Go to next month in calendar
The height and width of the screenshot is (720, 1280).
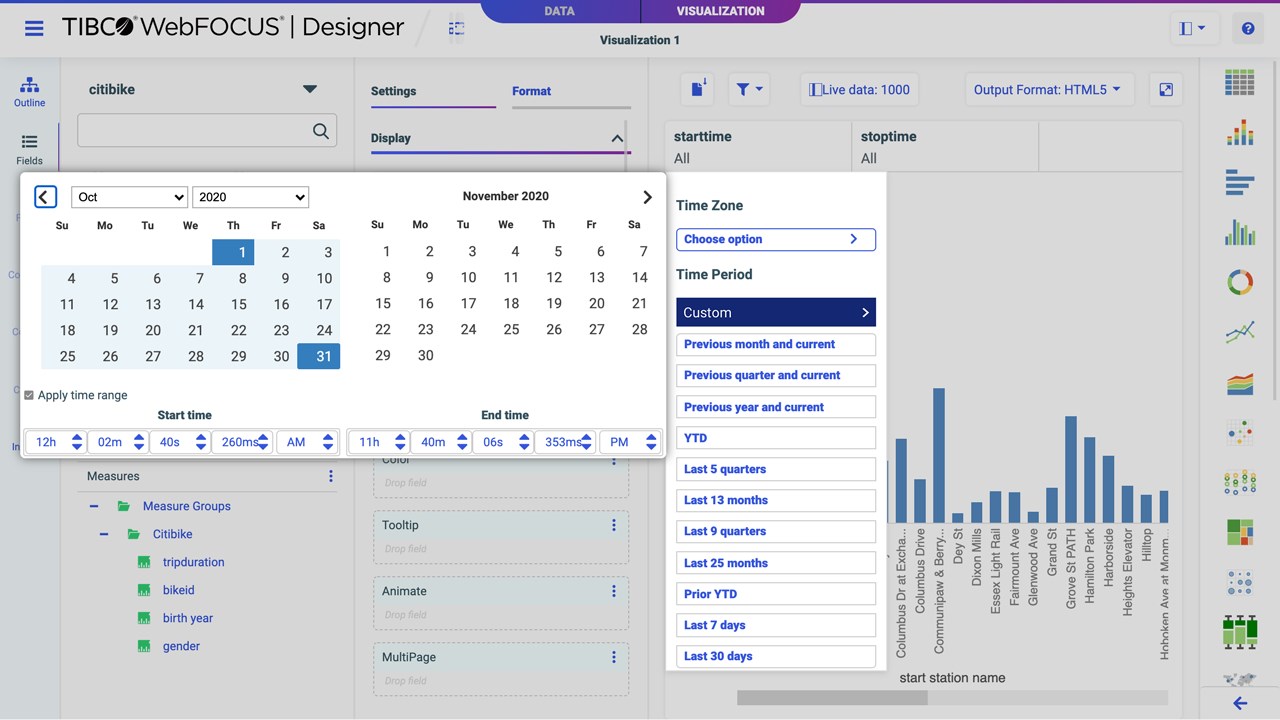pyautogui.click(x=647, y=197)
